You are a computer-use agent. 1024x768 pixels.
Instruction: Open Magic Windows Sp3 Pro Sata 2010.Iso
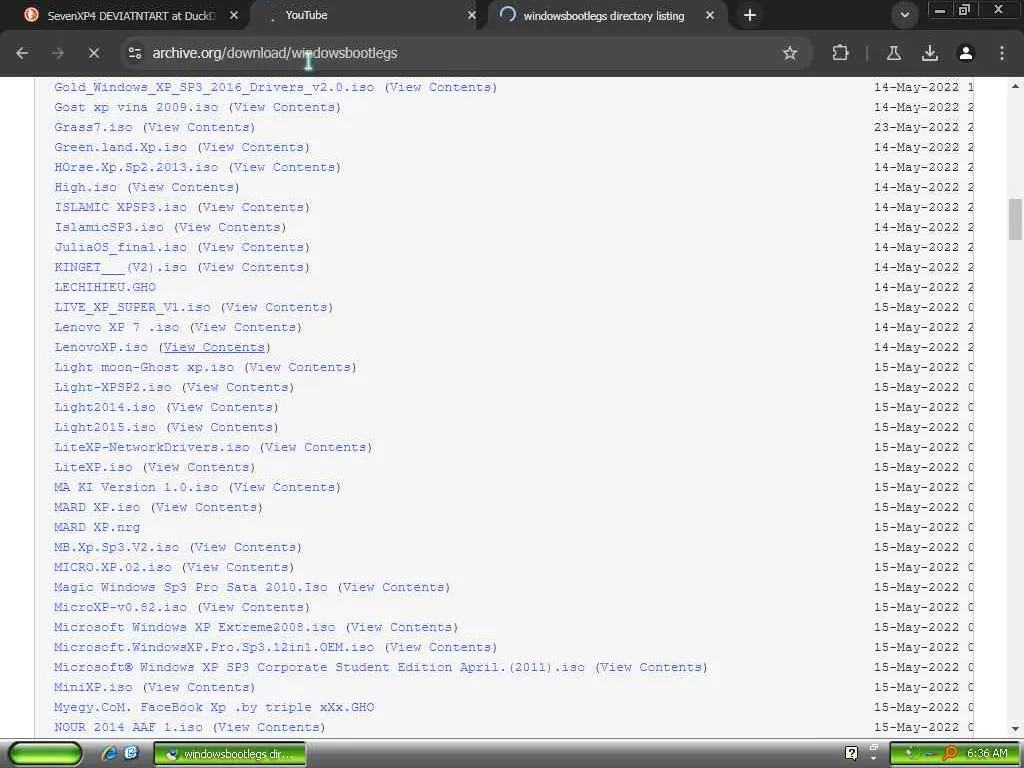click(x=191, y=587)
